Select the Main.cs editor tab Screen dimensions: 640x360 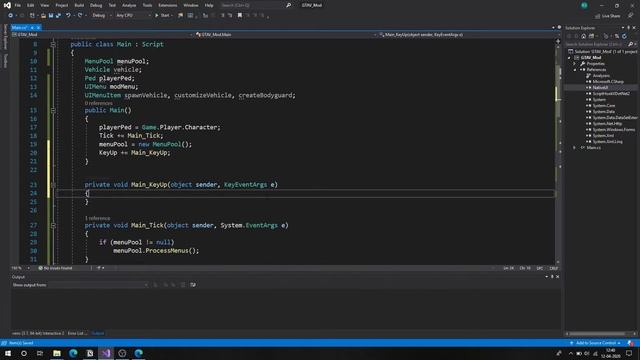20,27
